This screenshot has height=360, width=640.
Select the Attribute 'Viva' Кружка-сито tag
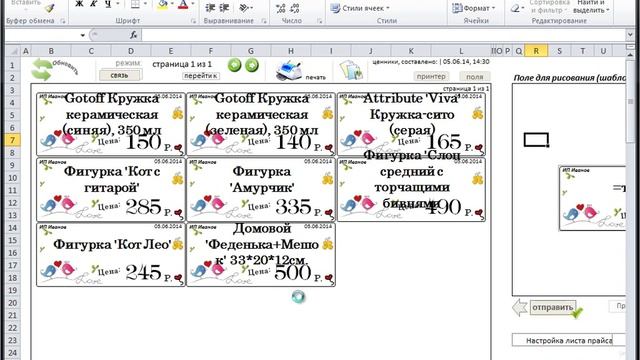point(411,124)
